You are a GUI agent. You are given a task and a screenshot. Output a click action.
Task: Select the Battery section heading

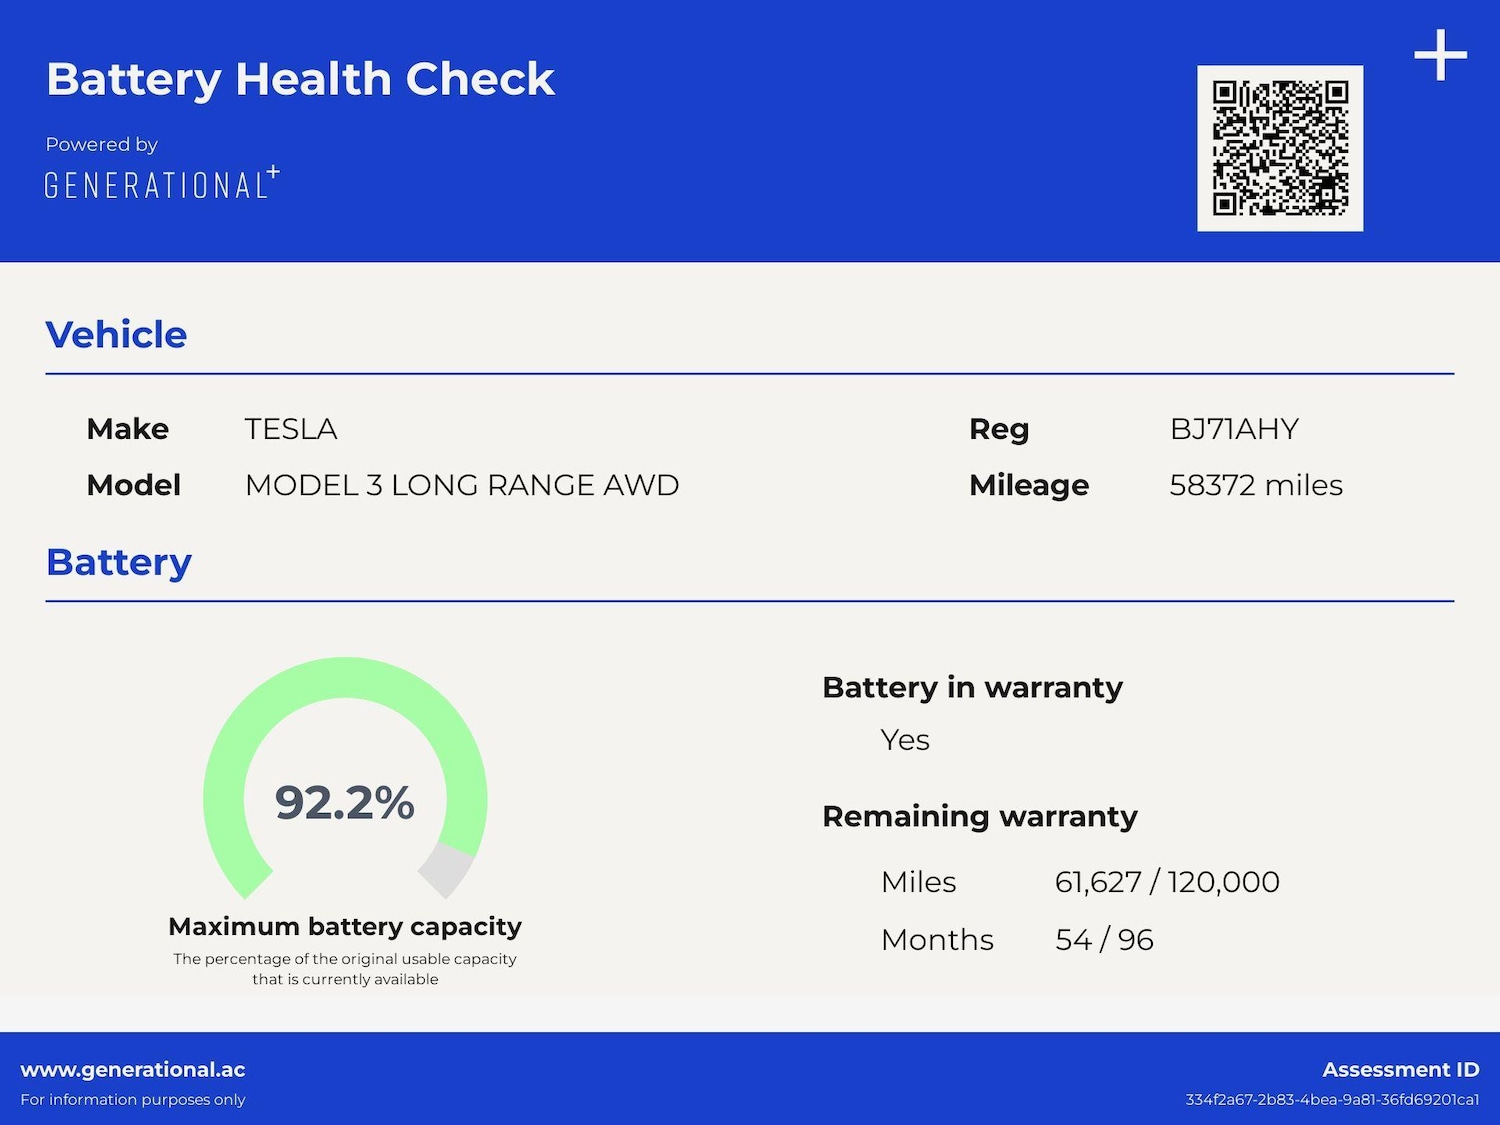119,562
